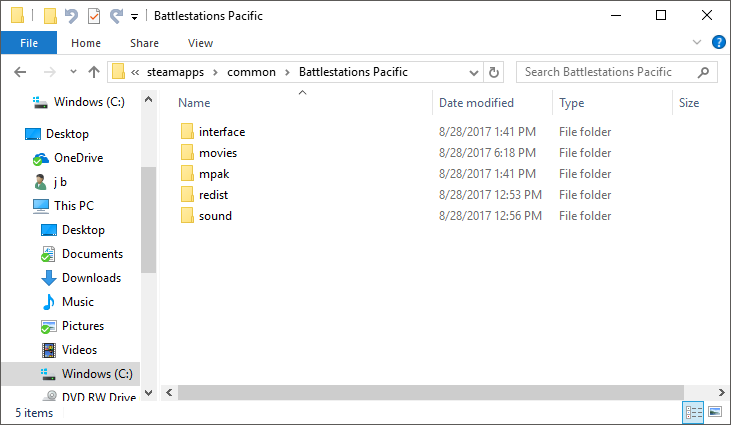Go up one folder level
The height and width of the screenshot is (425, 731).
[x=94, y=72]
